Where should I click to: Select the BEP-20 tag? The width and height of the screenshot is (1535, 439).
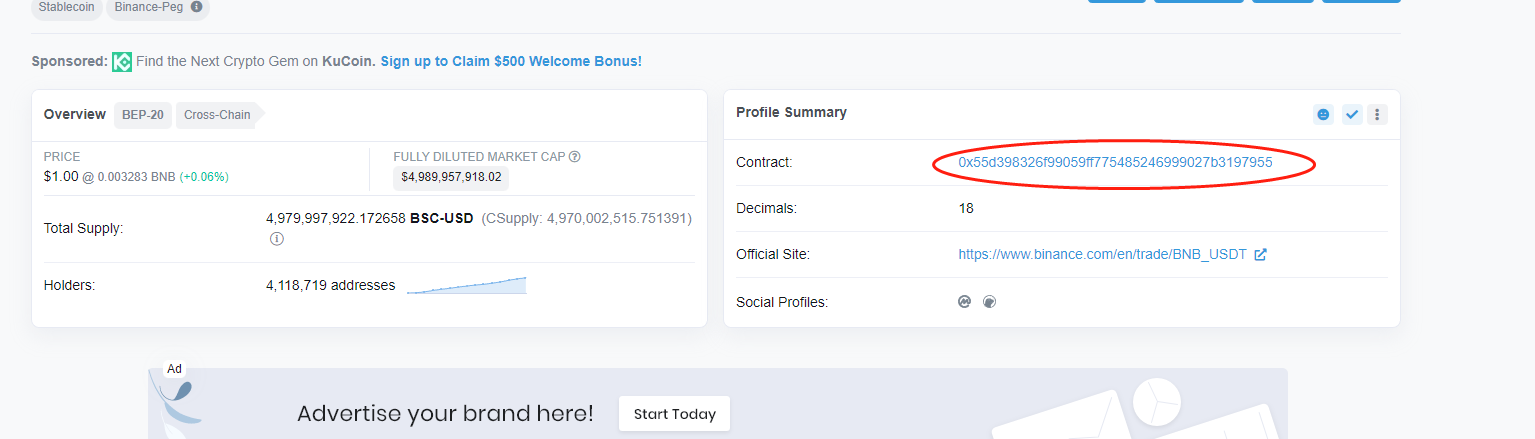pyautogui.click(x=143, y=114)
